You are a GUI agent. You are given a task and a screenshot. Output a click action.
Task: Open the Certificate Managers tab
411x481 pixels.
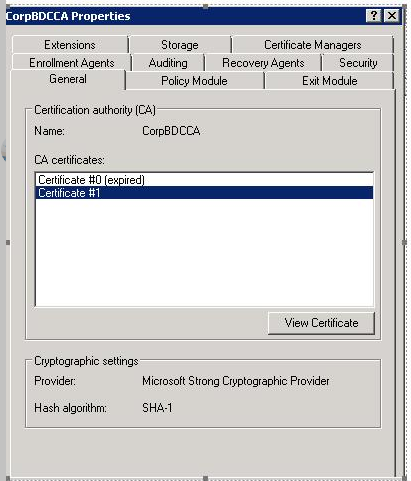(313, 45)
